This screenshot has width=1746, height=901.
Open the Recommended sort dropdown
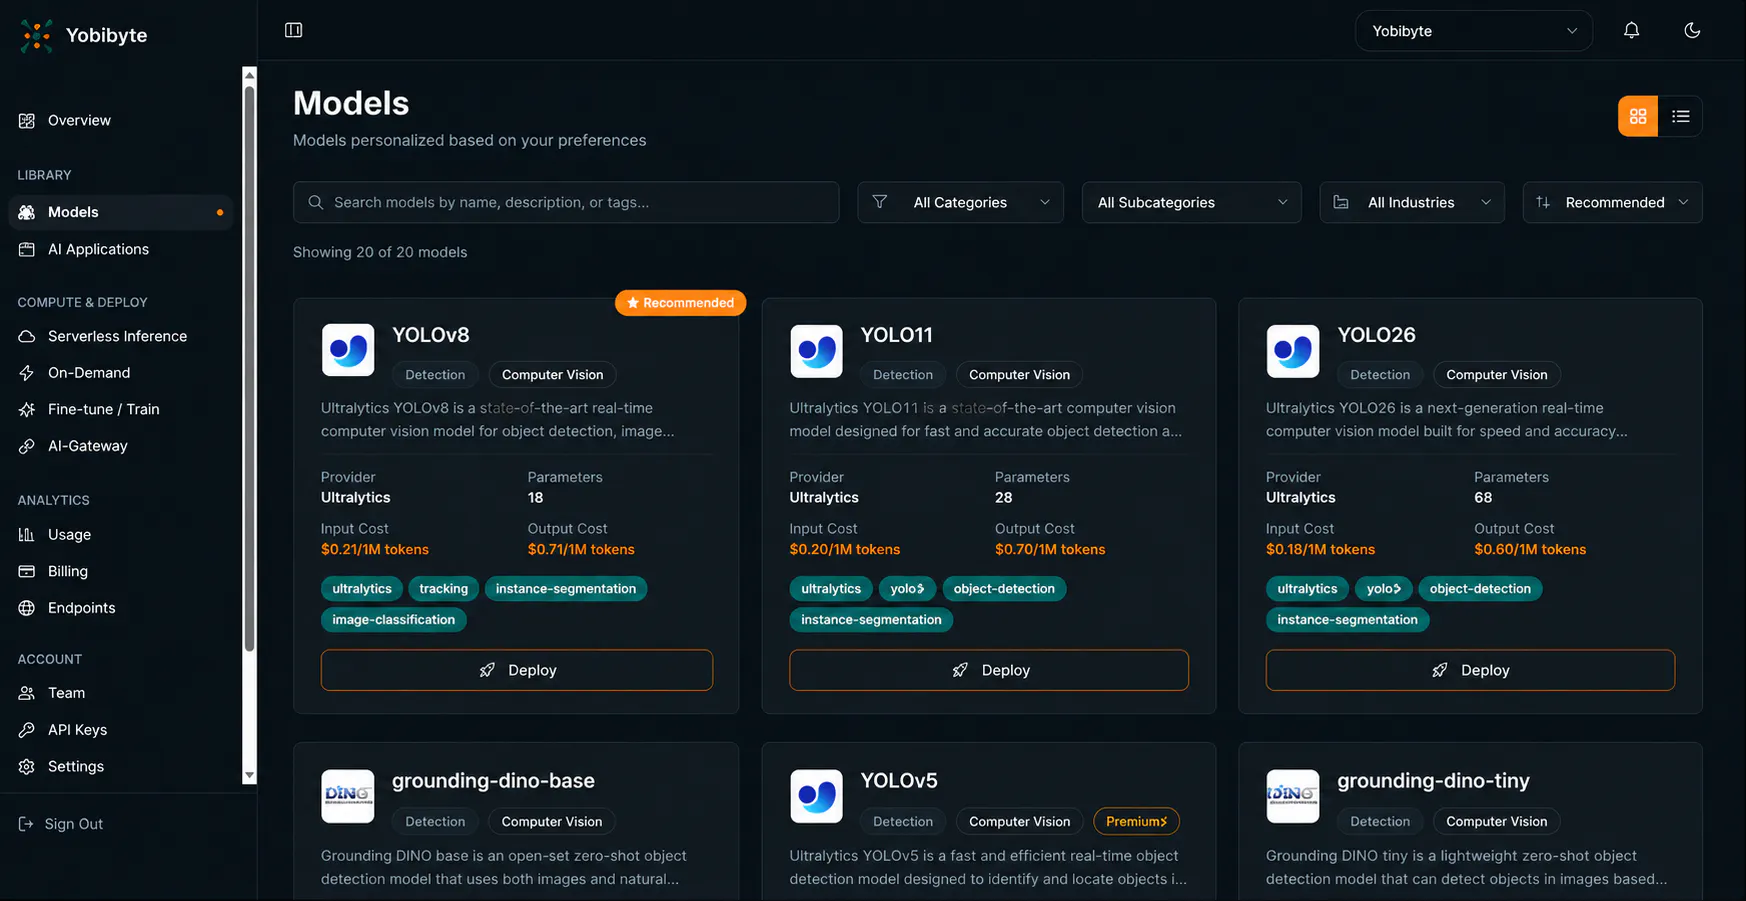tap(1612, 202)
